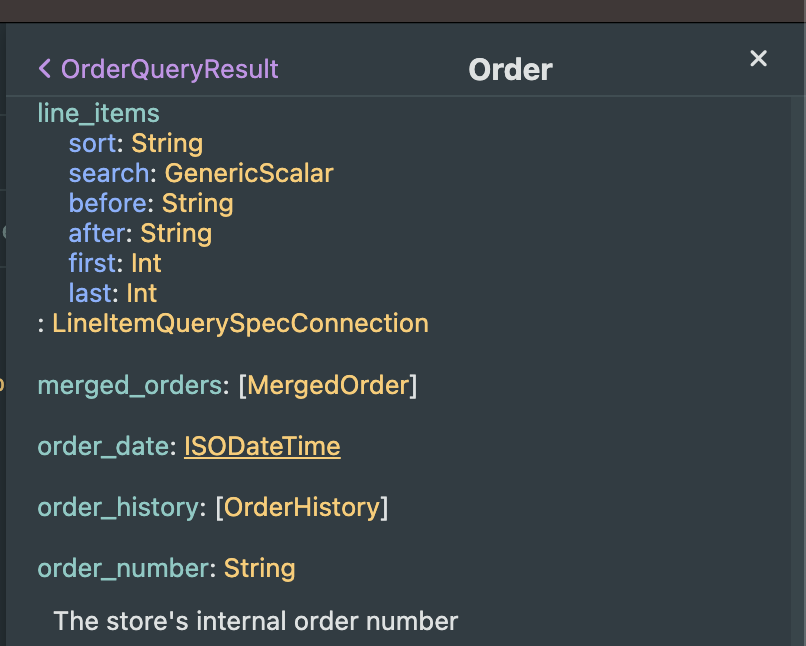Open the MergedOrder type definition
Viewport: 806px width, 646px height.
coord(328,385)
